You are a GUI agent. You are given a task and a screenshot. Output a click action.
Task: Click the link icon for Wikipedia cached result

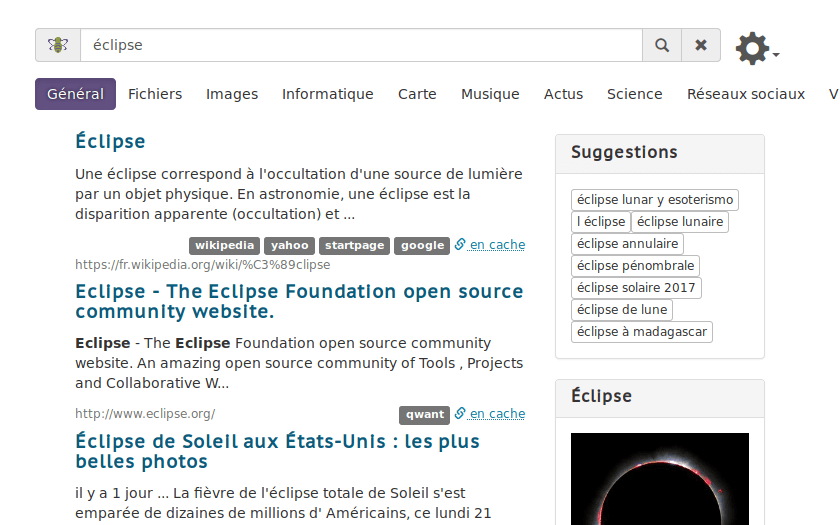(460, 244)
